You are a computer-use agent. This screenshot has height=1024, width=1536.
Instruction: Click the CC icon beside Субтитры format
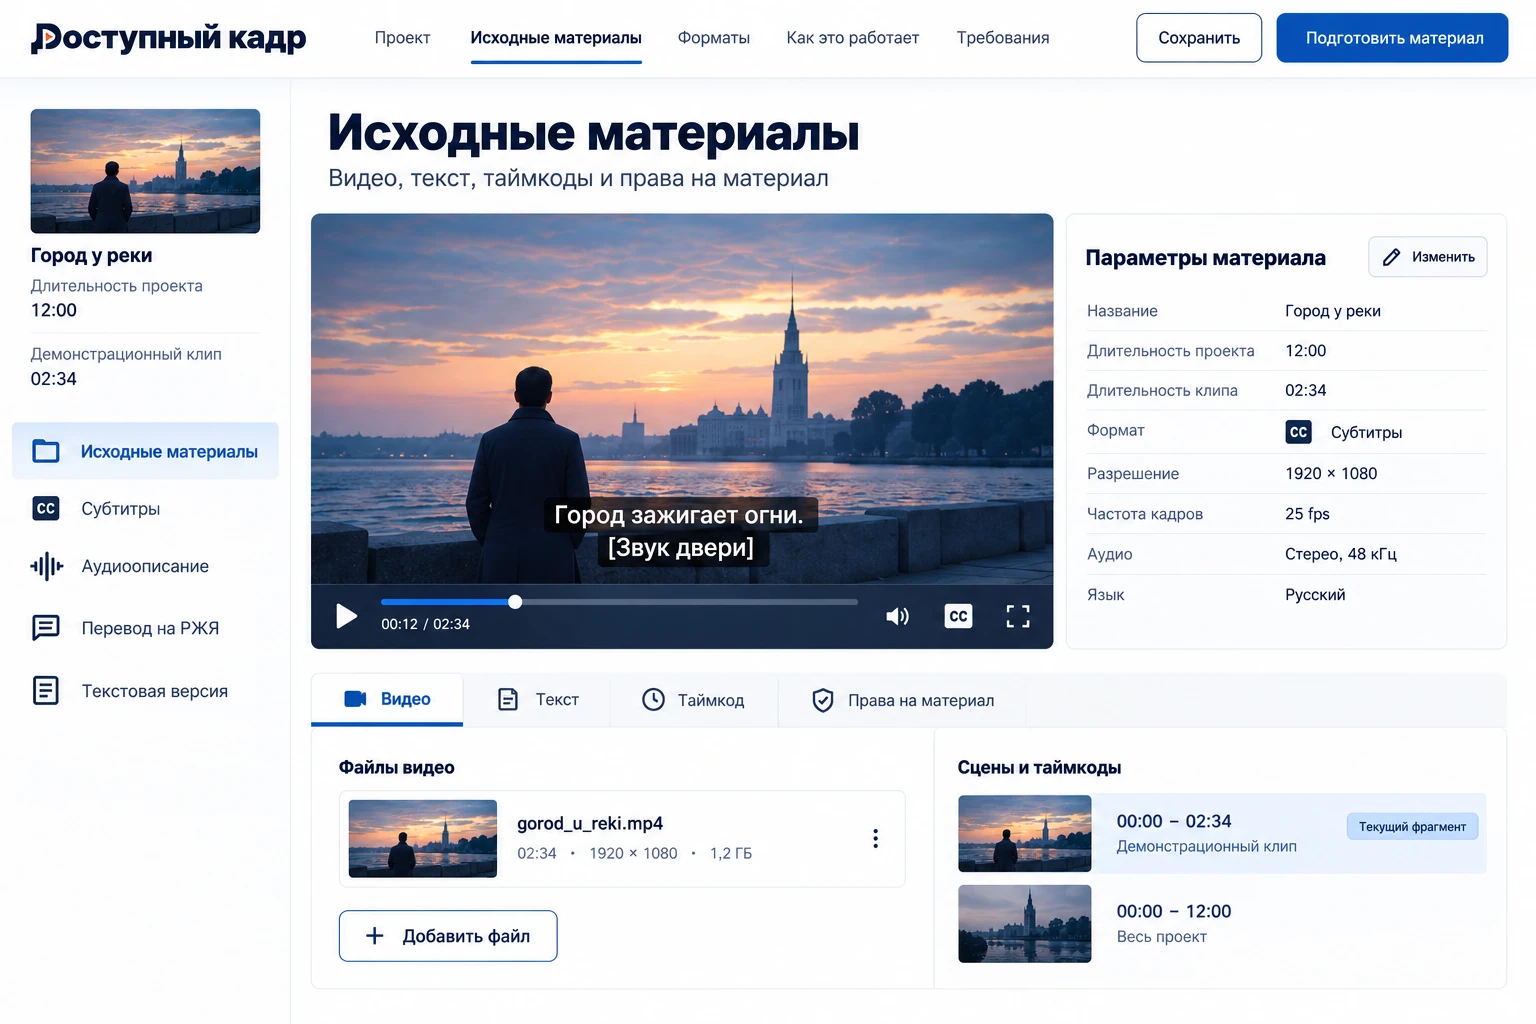click(1298, 432)
